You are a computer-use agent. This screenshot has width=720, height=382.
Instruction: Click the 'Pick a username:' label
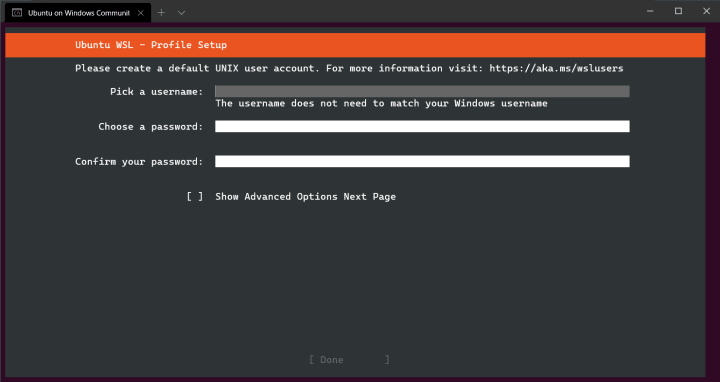point(157,92)
